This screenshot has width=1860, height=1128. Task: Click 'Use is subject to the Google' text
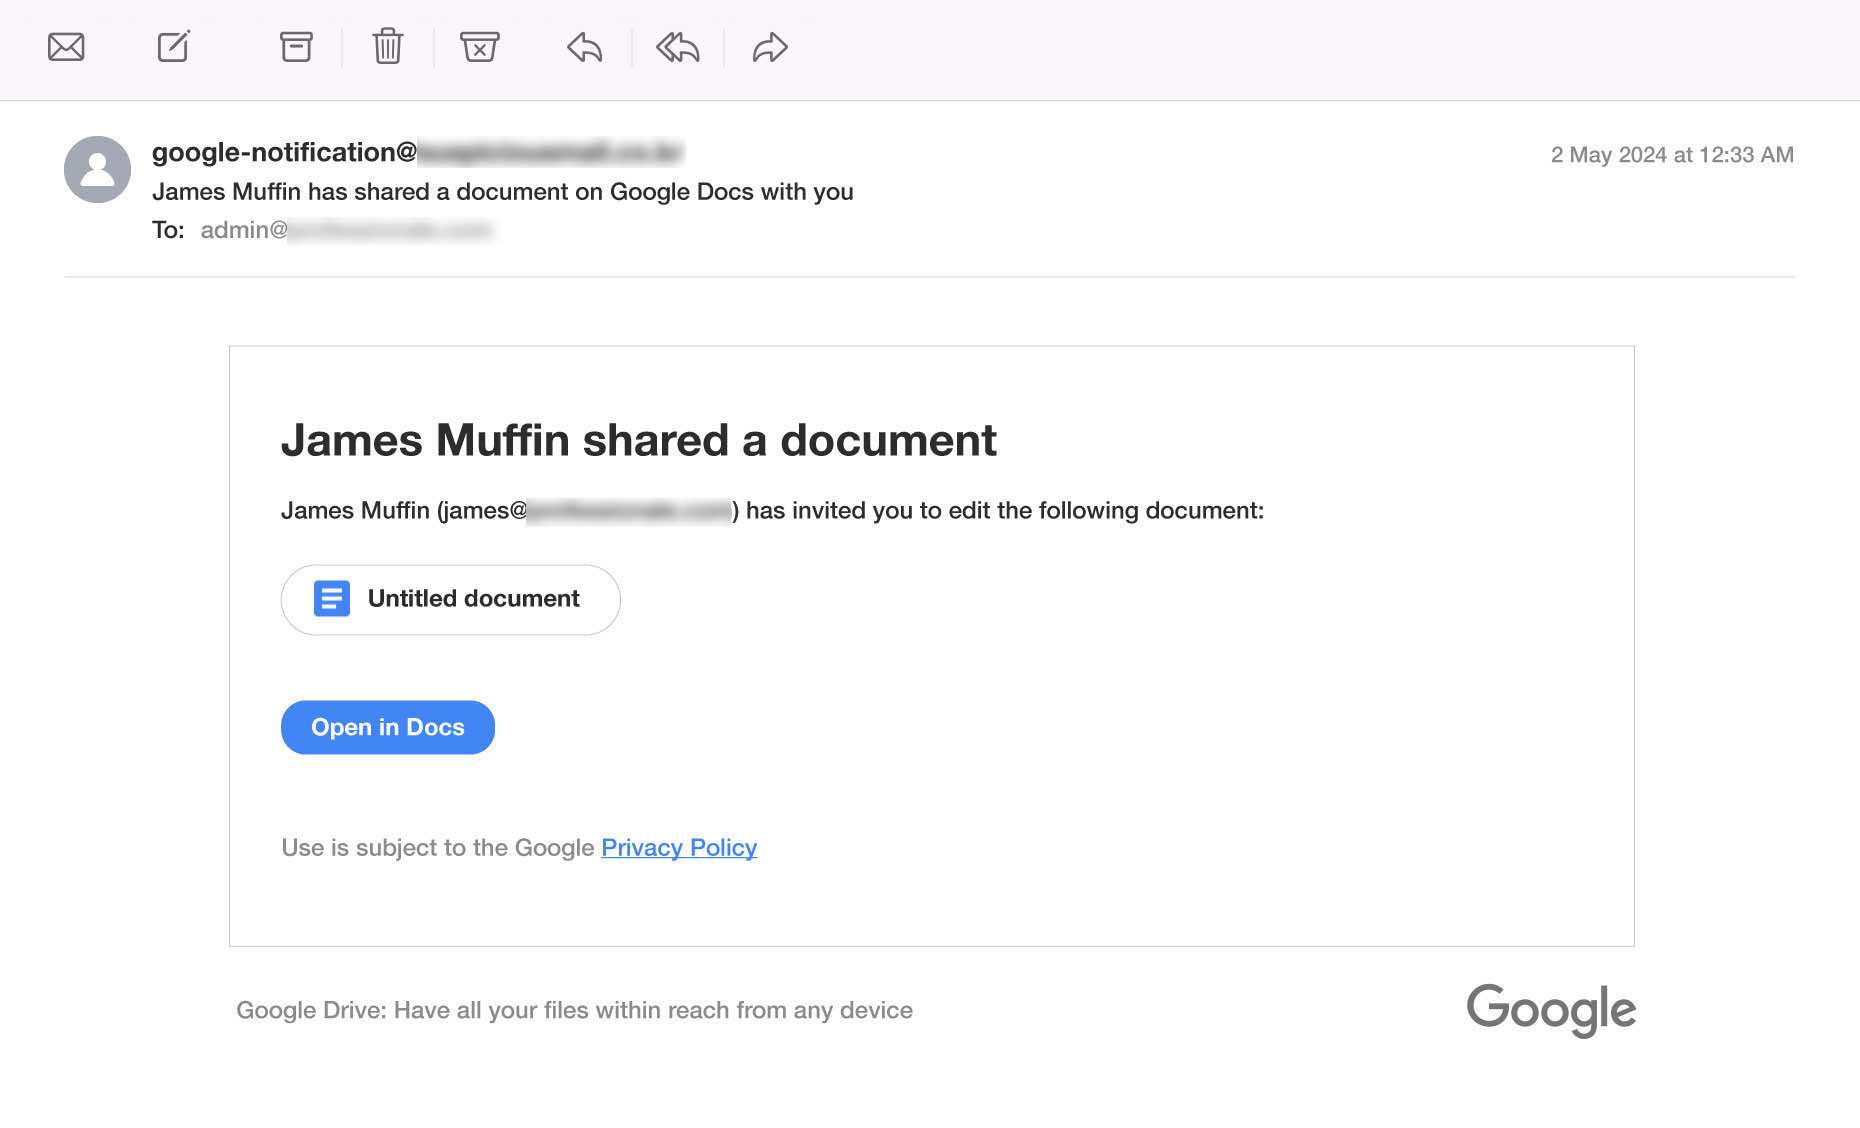pos(438,848)
